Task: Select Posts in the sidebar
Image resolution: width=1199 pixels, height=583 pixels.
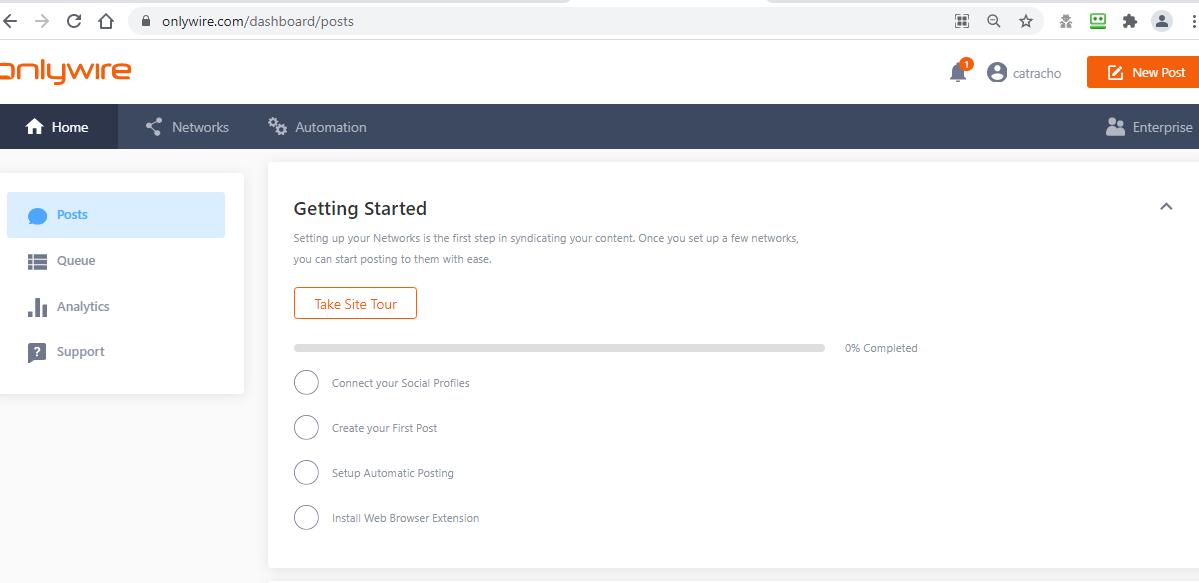Action: 116,215
